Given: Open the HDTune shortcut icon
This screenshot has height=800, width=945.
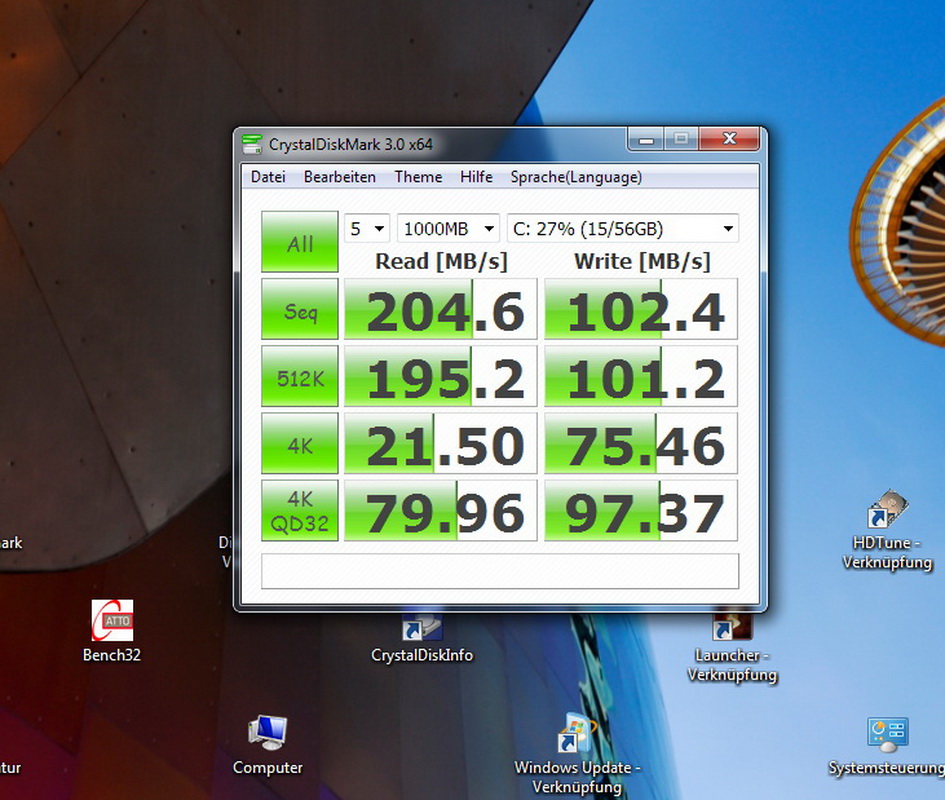Looking at the screenshot, I should 888,509.
